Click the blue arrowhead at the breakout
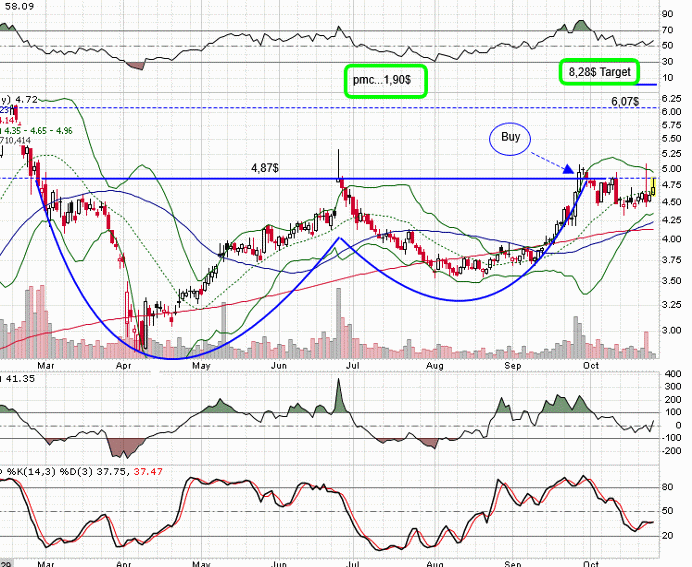Viewport: 692px width, 567px height. (x=581, y=171)
